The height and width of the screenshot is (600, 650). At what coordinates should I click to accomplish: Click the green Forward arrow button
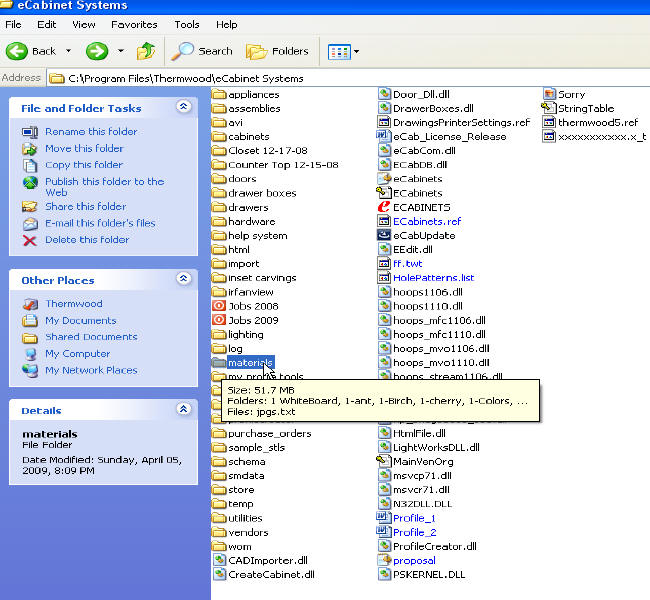click(97, 51)
